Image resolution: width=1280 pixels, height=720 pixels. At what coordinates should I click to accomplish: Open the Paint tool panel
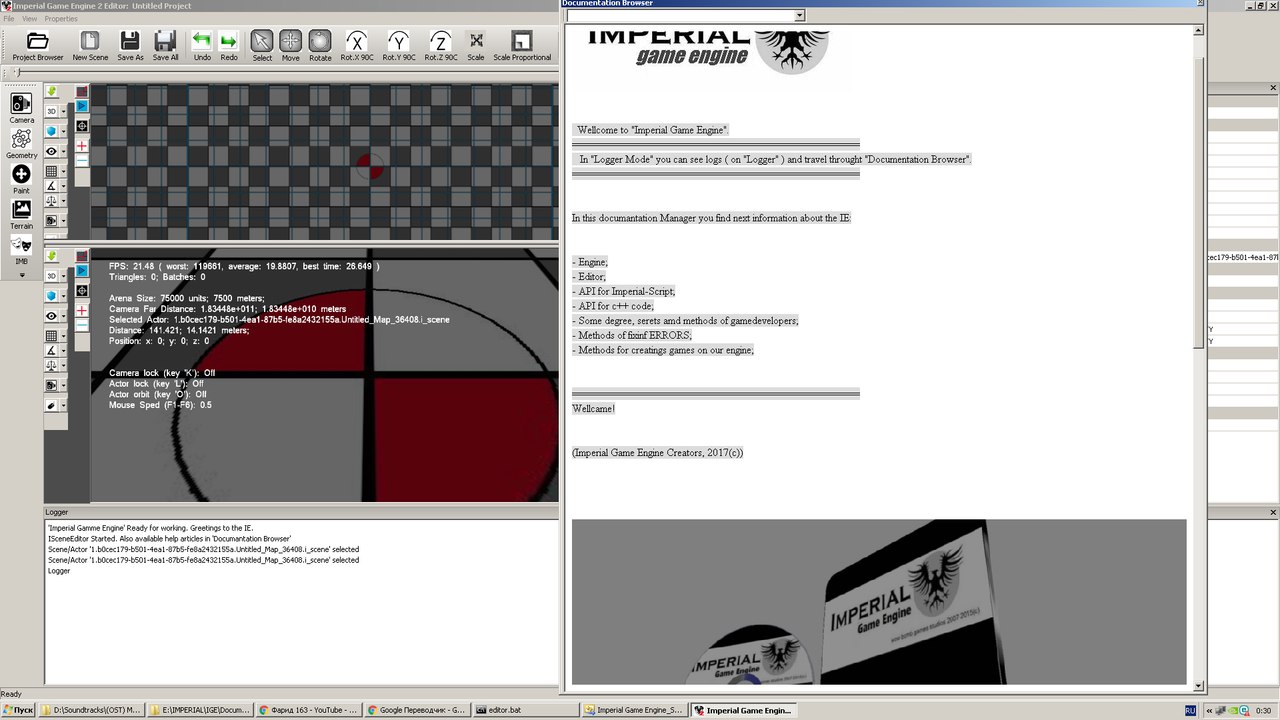(x=21, y=178)
